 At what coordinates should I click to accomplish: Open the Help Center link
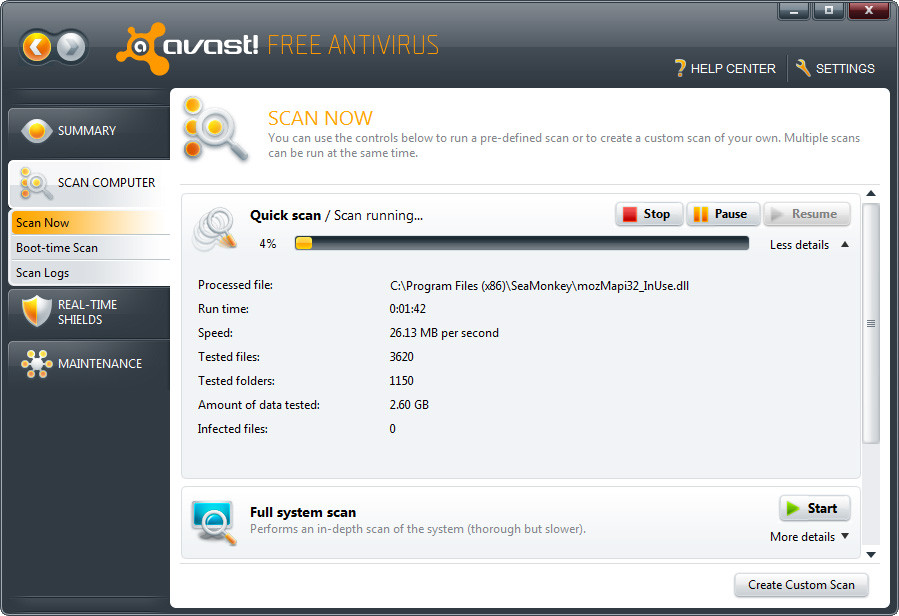pos(725,68)
